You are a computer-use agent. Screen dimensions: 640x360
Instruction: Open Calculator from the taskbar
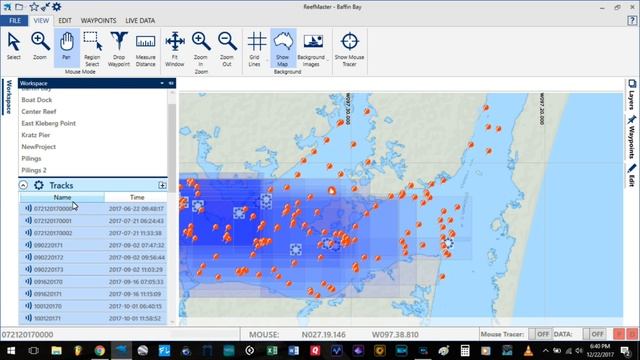[x=465, y=351]
